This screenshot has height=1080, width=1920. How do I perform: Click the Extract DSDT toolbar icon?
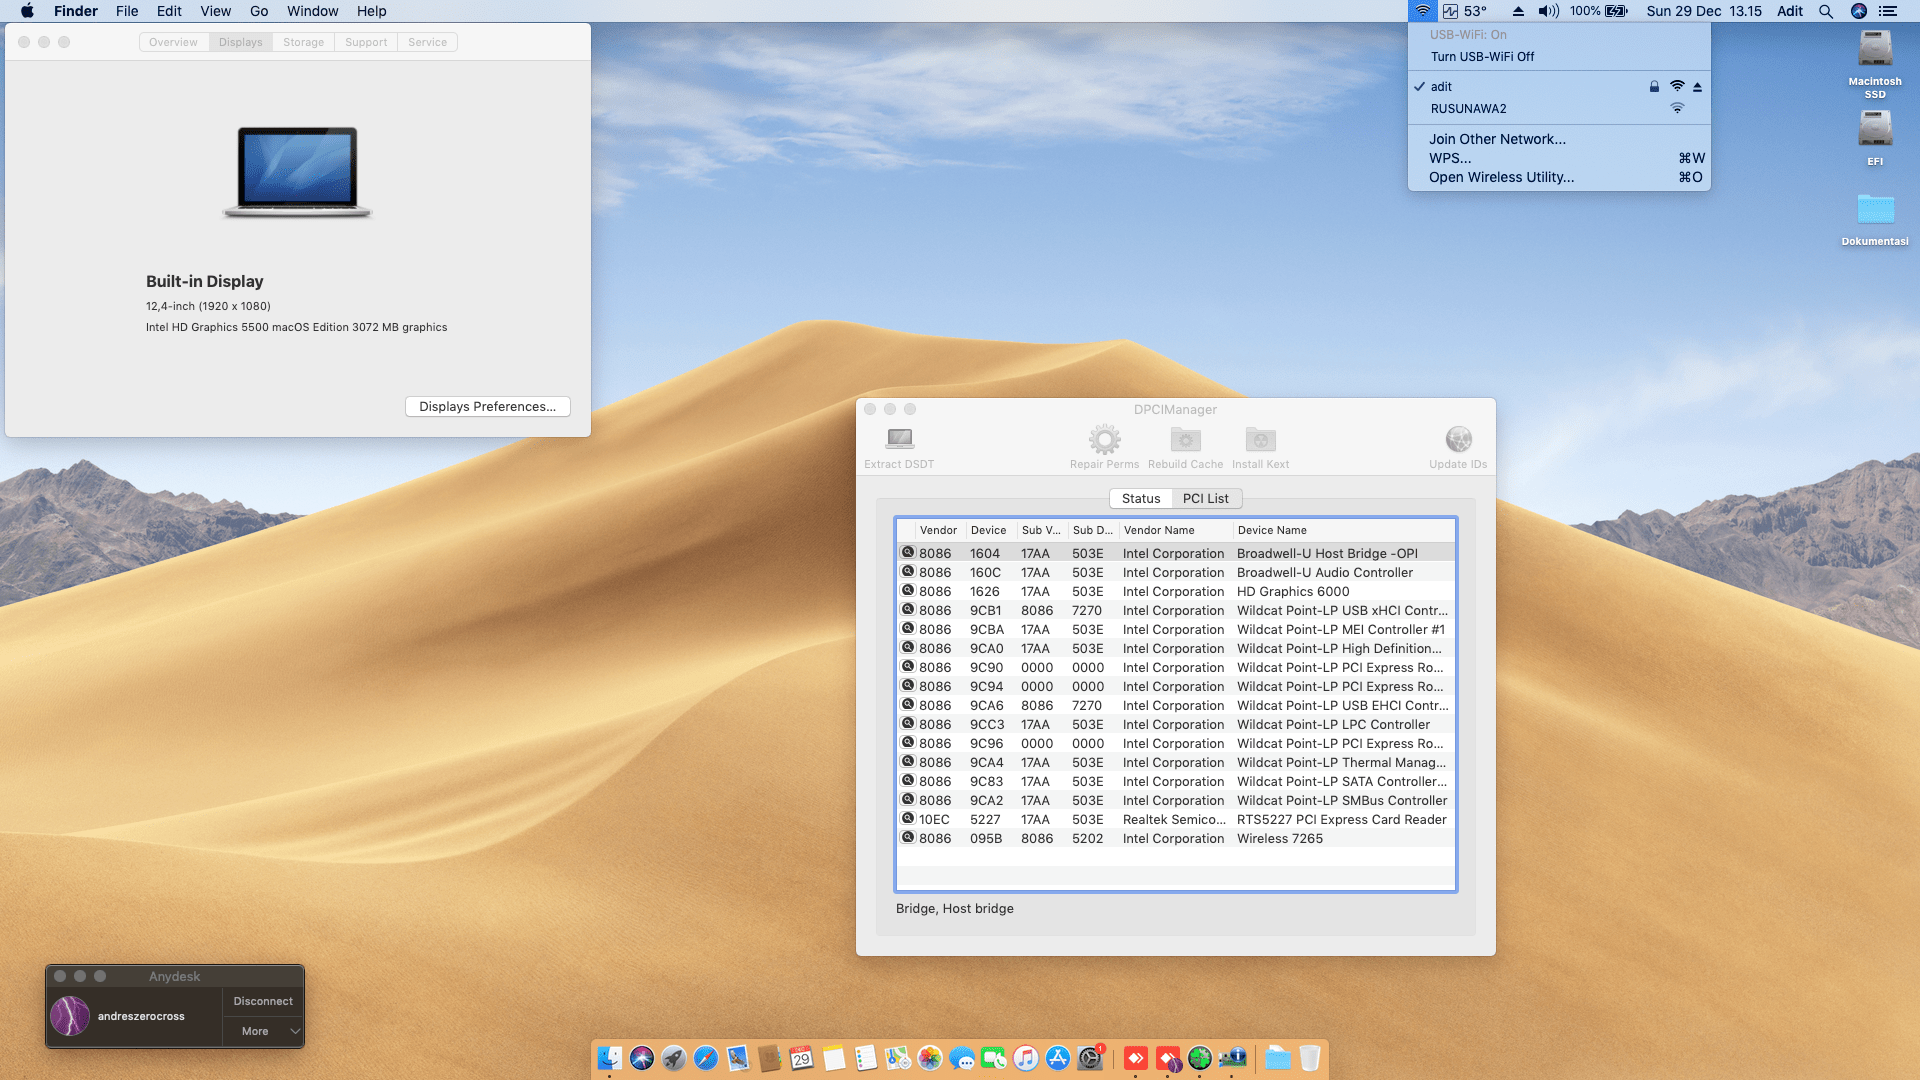pos(899,439)
